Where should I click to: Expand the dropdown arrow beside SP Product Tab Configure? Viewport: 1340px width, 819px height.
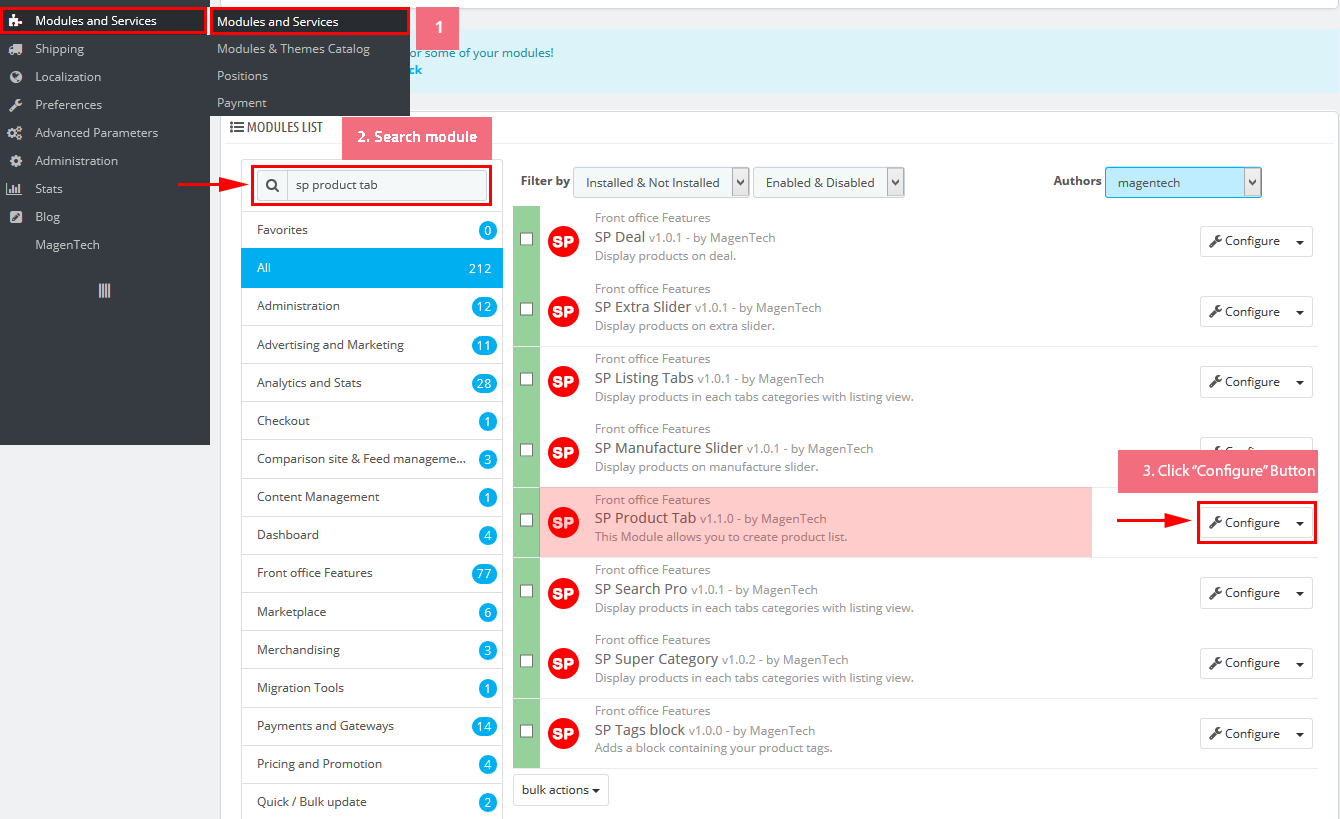pyautogui.click(x=1300, y=523)
